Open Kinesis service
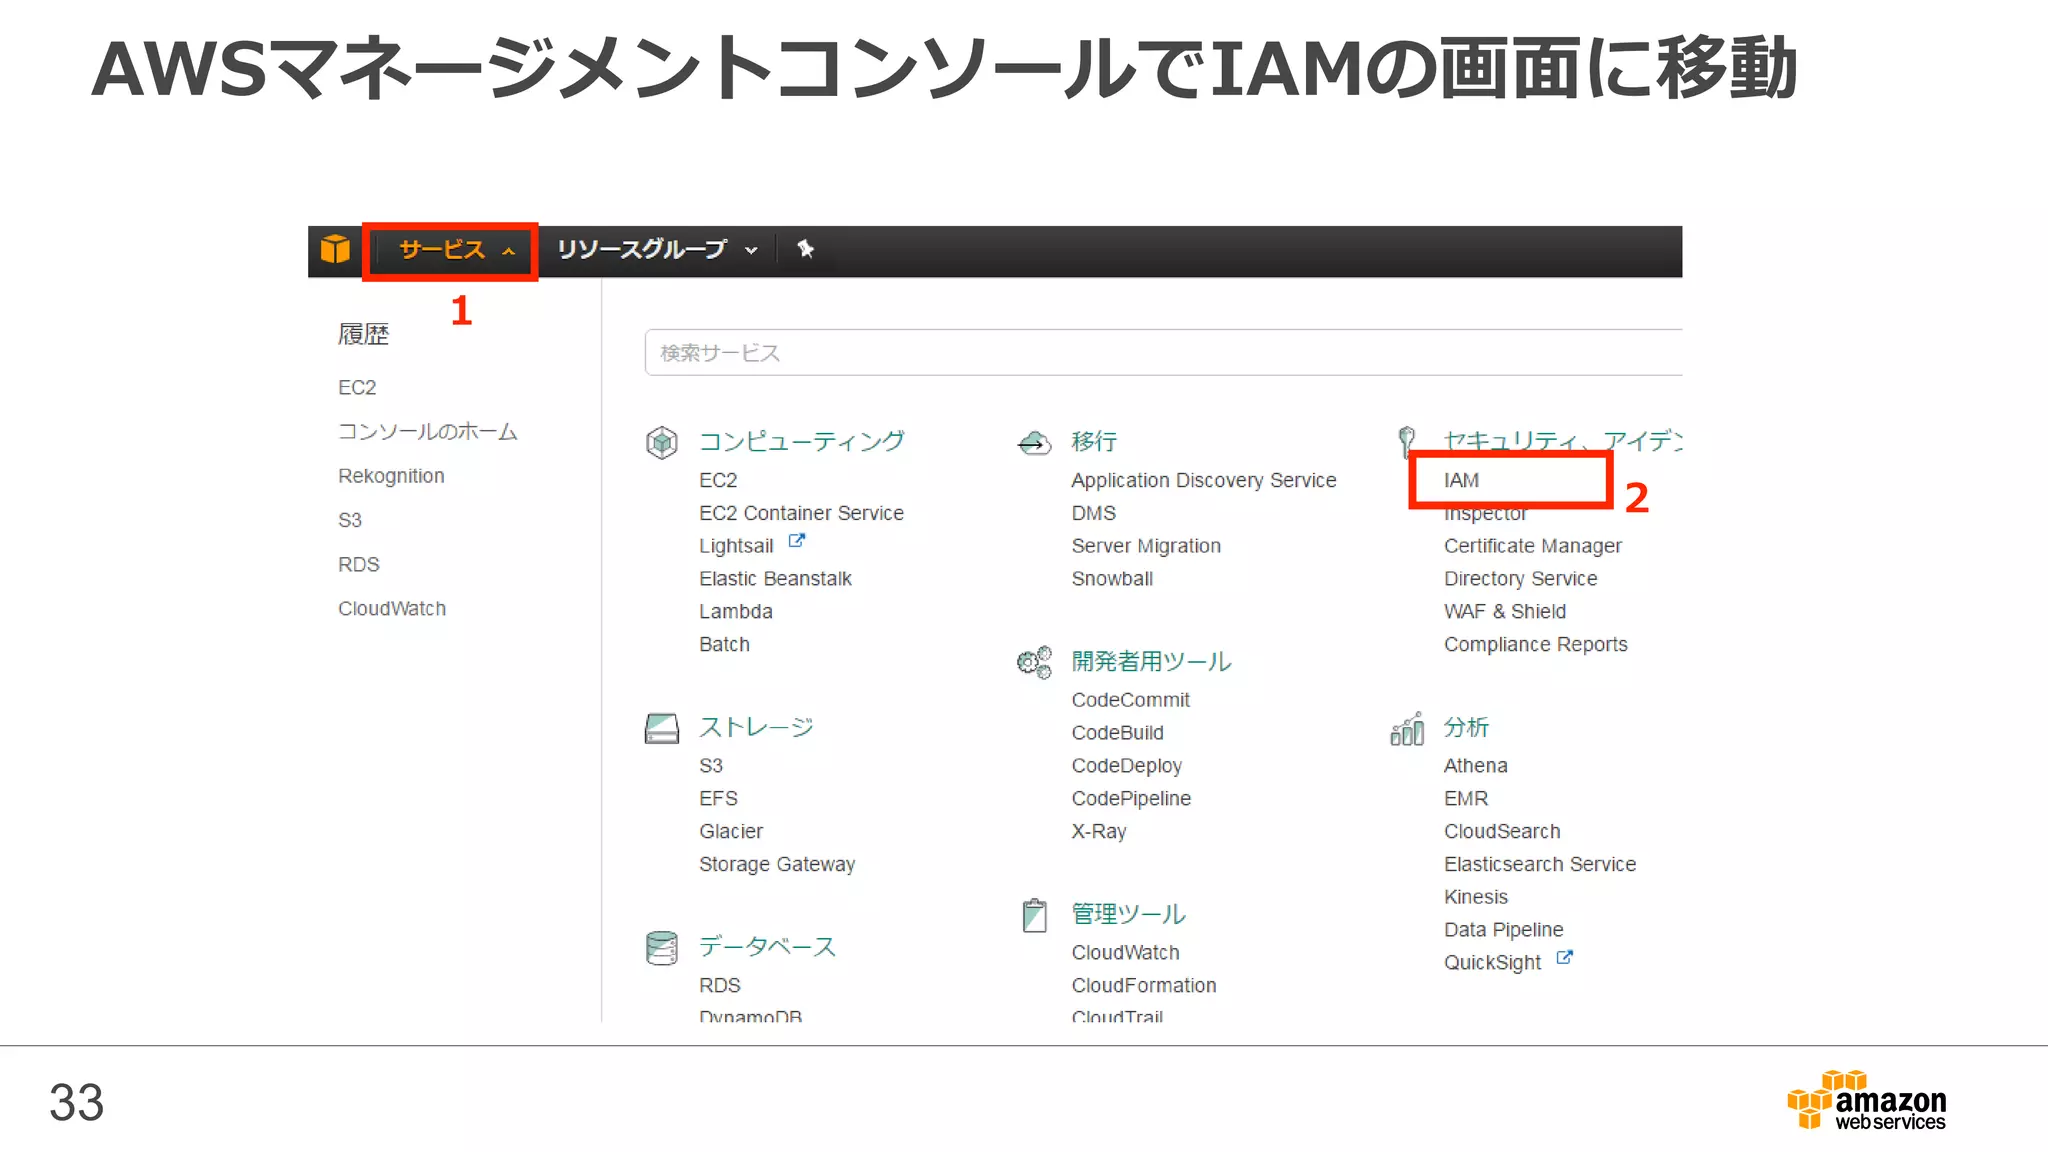This screenshot has height=1152, width=2048. (1476, 898)
